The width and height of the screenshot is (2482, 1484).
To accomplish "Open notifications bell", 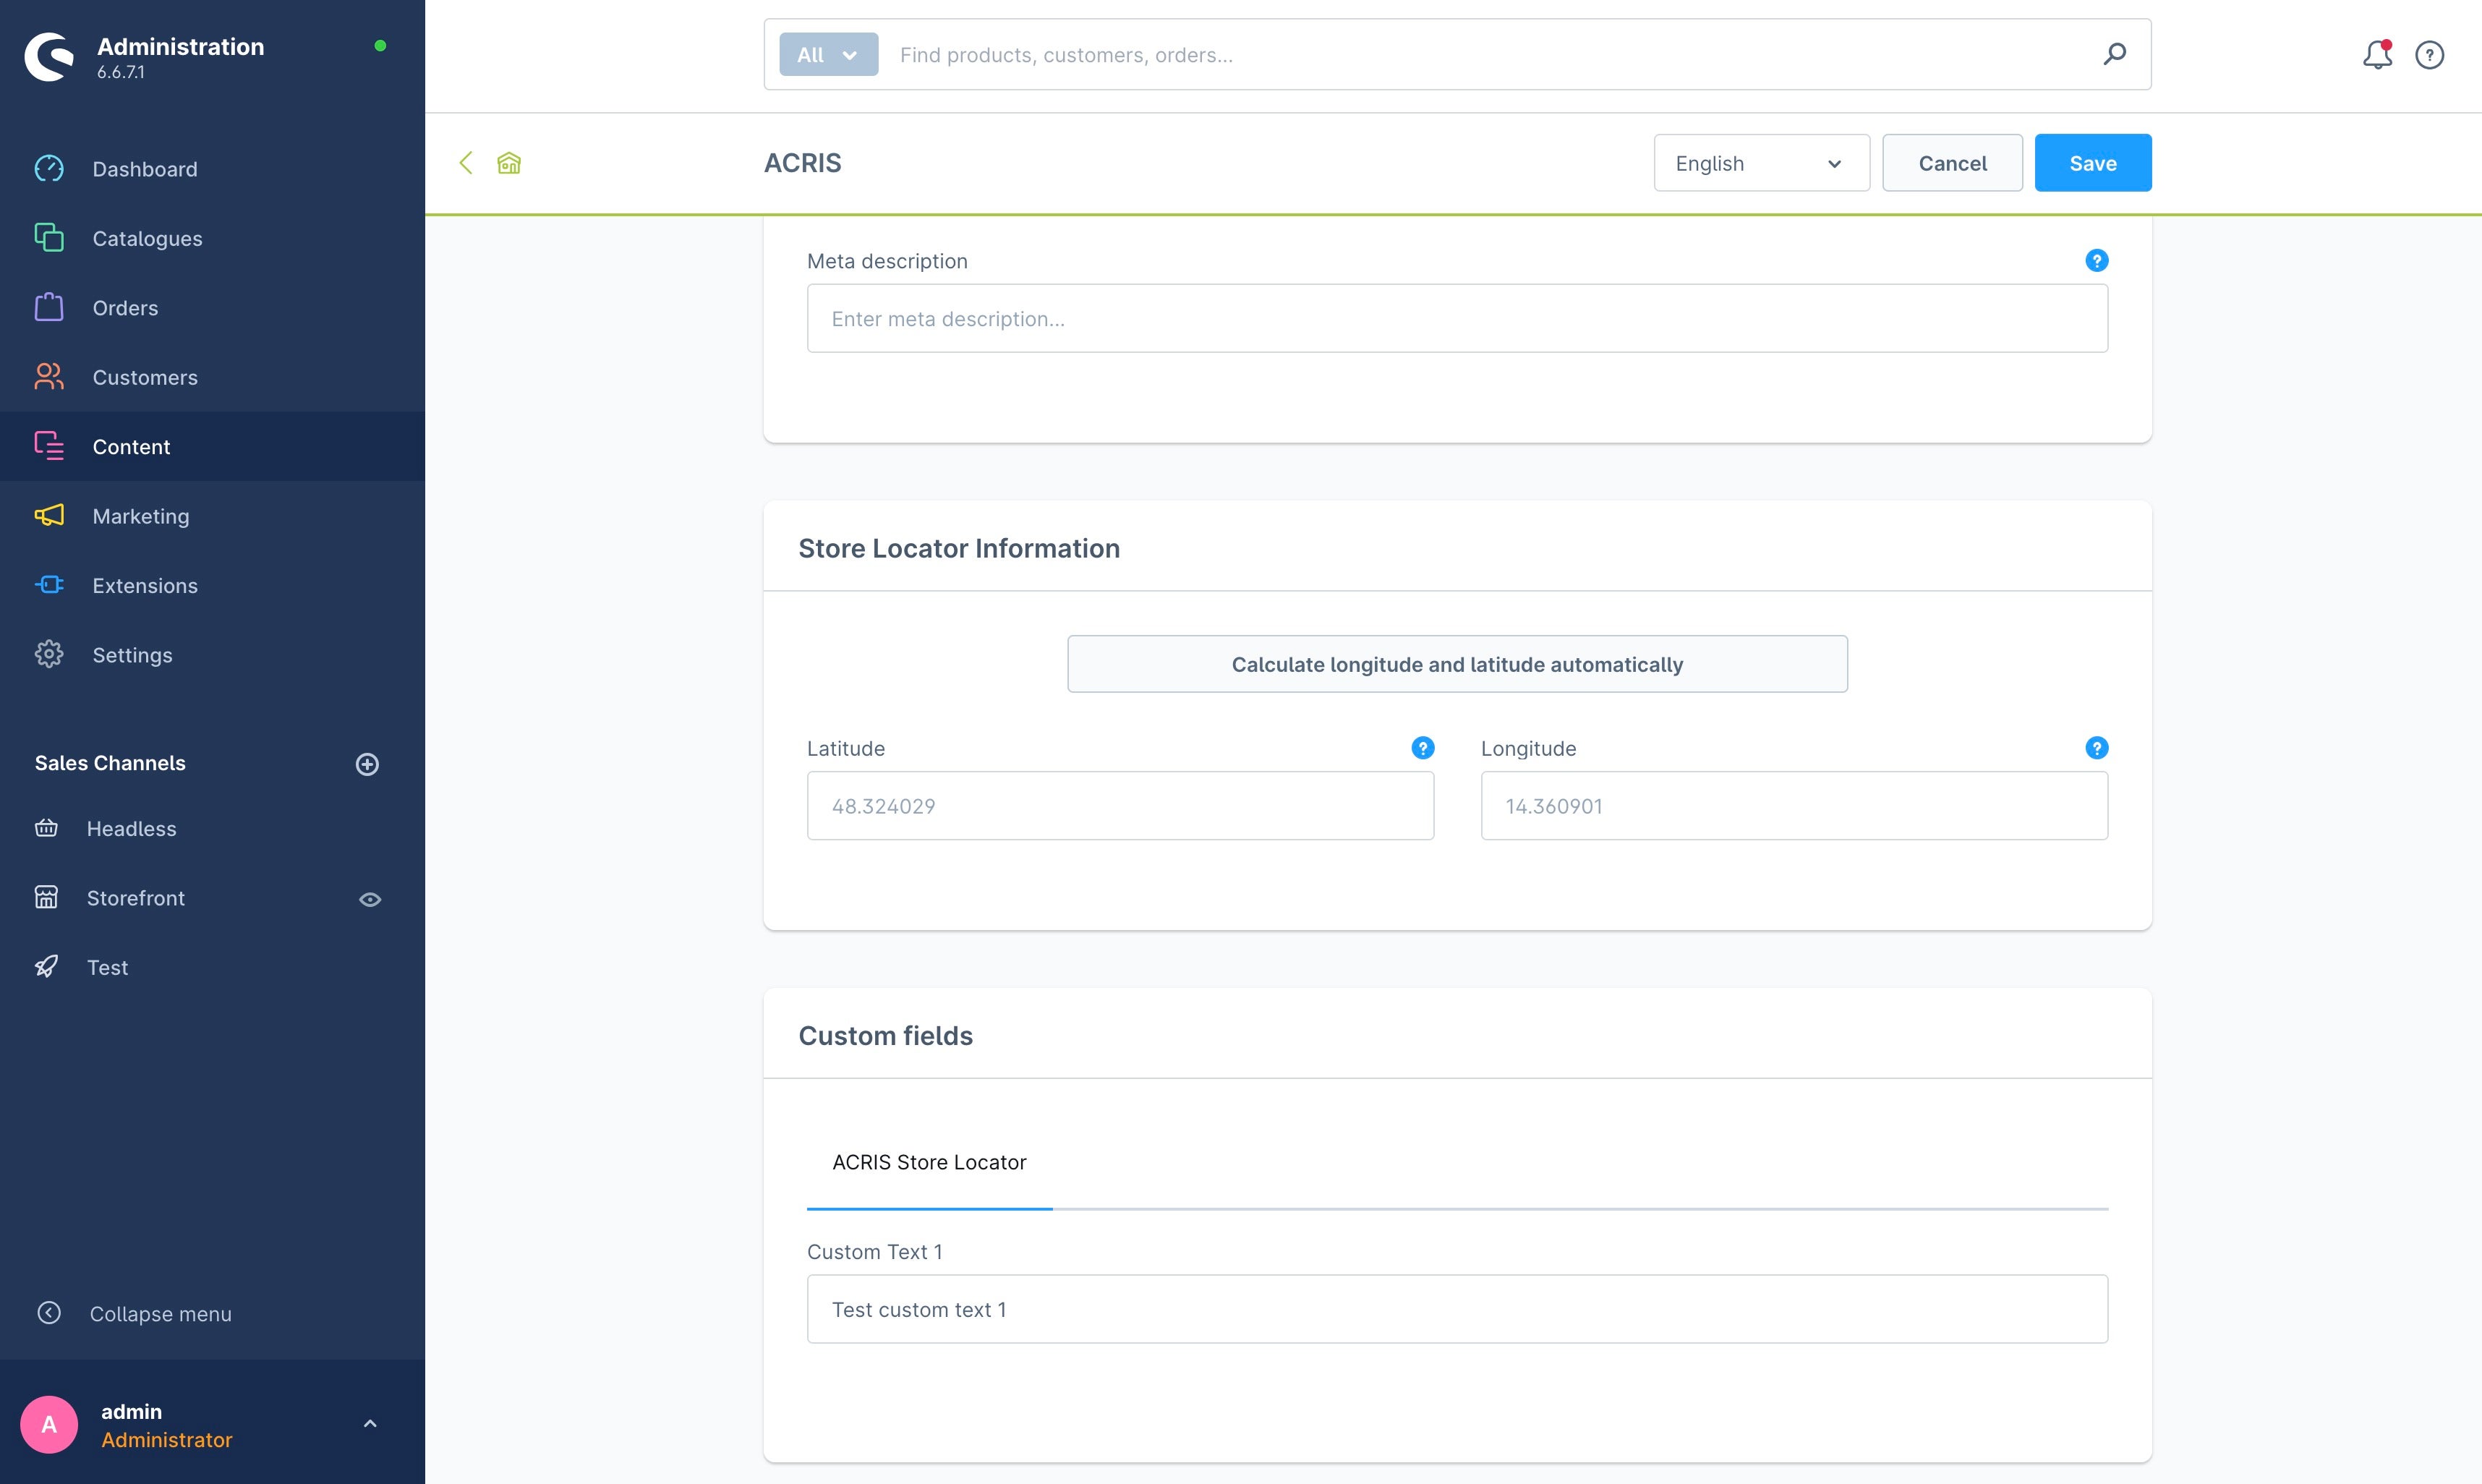I will (2378, 54).
